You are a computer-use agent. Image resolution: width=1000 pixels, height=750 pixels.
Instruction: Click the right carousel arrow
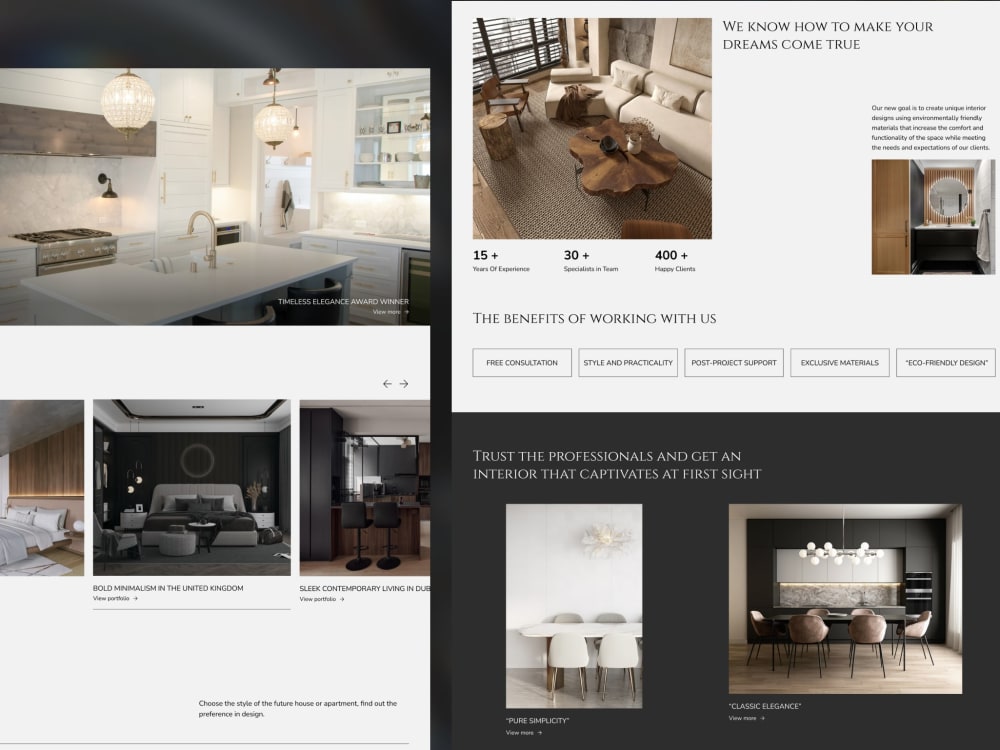point(404,384)
